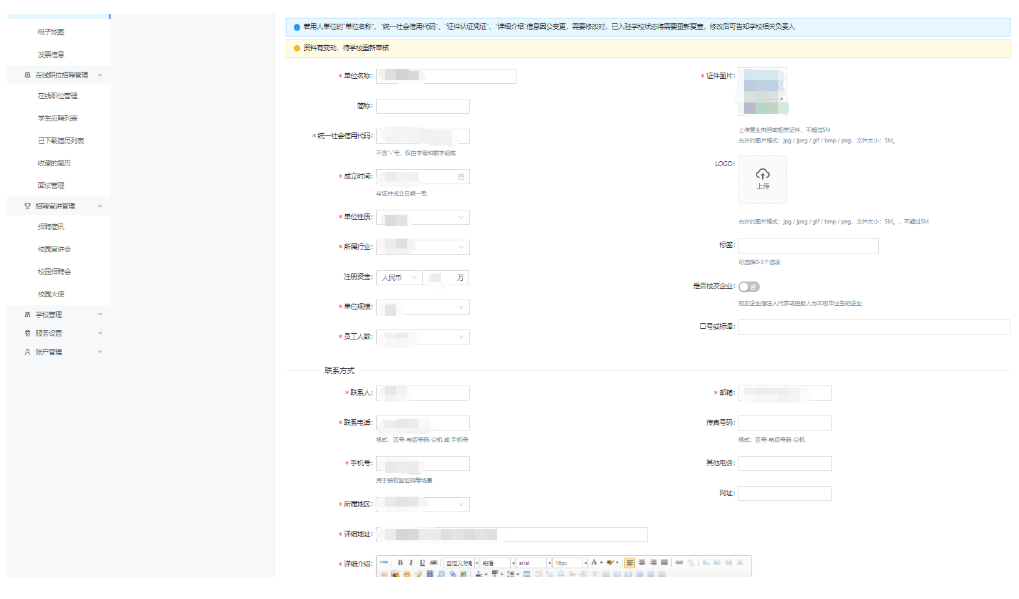This screenshot has width=1019, height=599.
Task: Click the trophy icon beside 招聘宣讲管理
Action: coord(27,206)
